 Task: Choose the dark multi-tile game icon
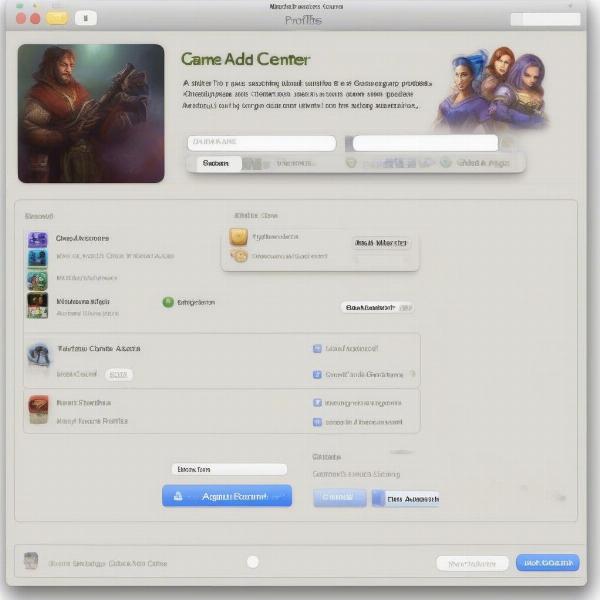pos(38,305)
